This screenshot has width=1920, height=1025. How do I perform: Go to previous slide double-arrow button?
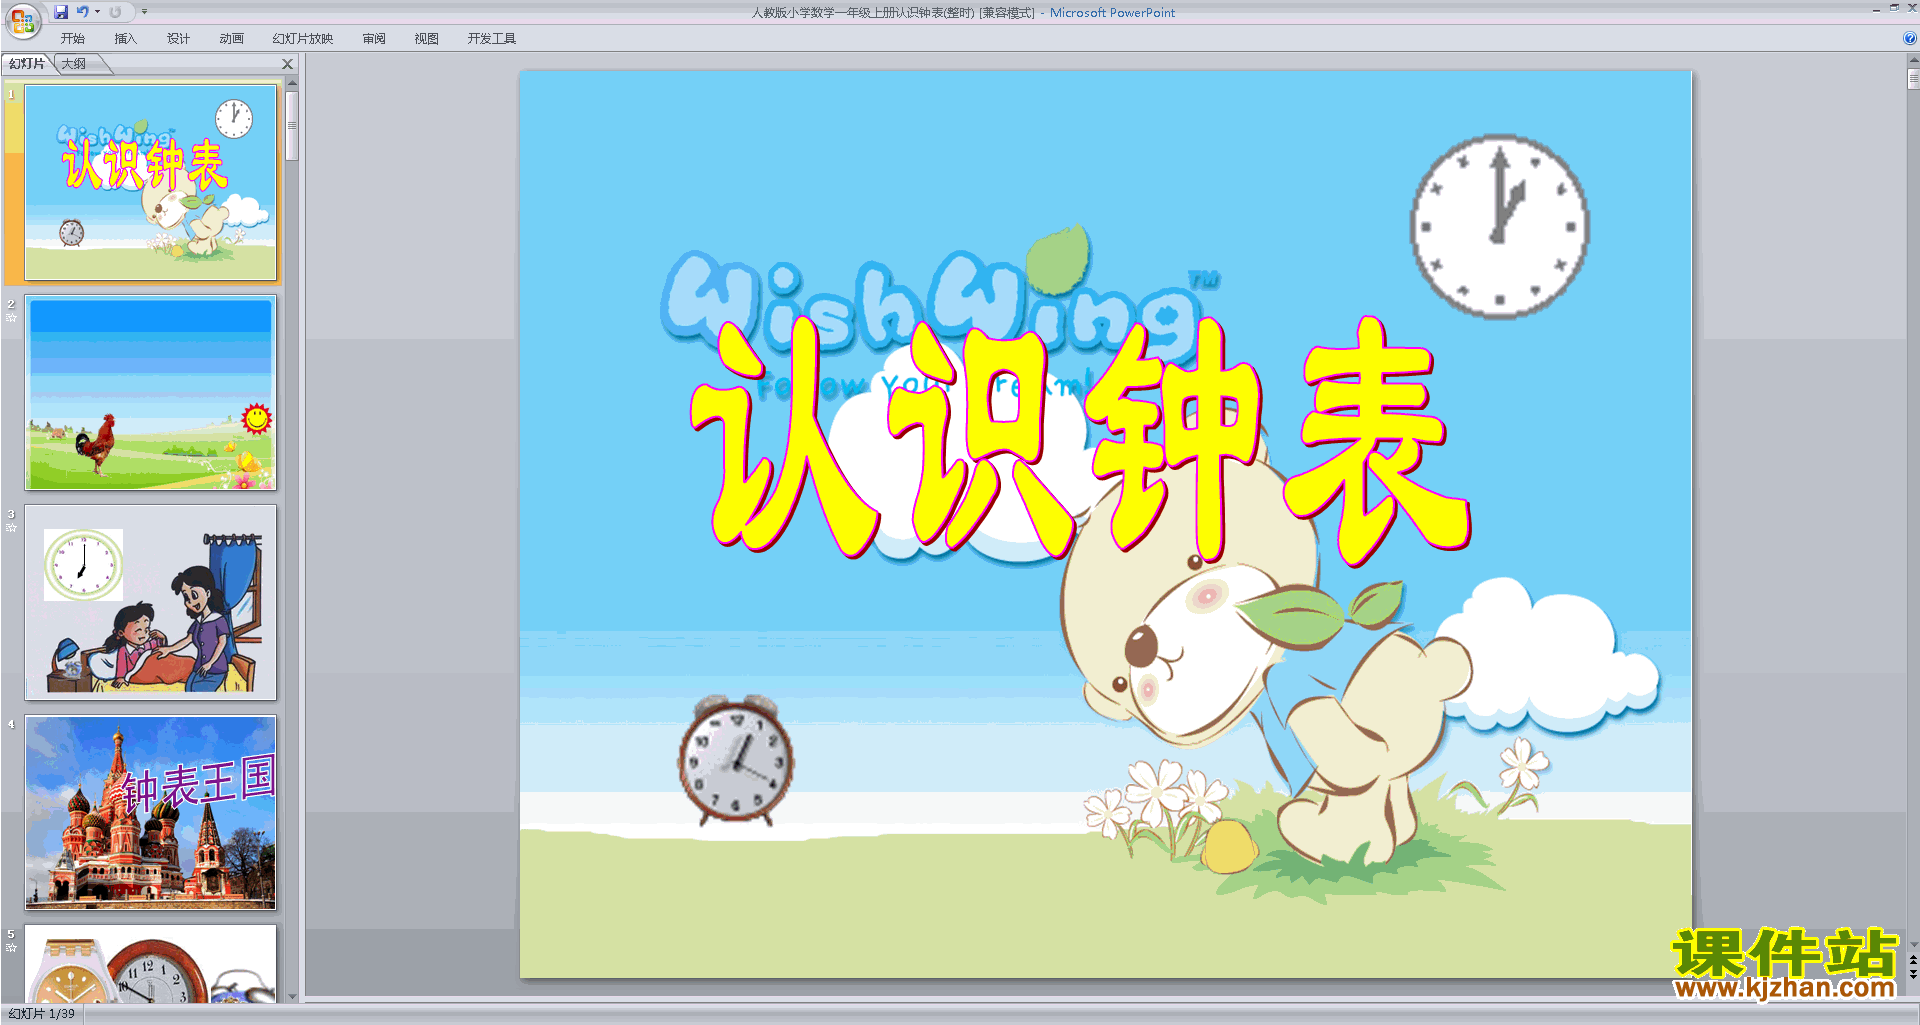[x=1913, y=960]
